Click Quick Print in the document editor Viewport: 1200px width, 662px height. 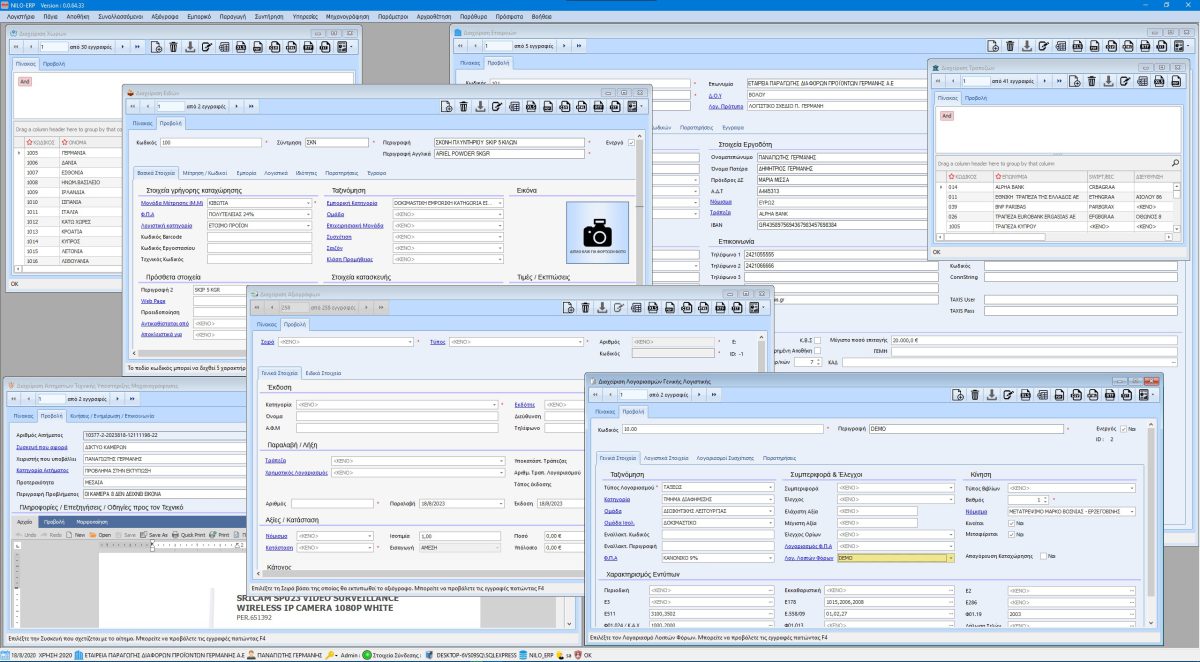coord(189,535)
